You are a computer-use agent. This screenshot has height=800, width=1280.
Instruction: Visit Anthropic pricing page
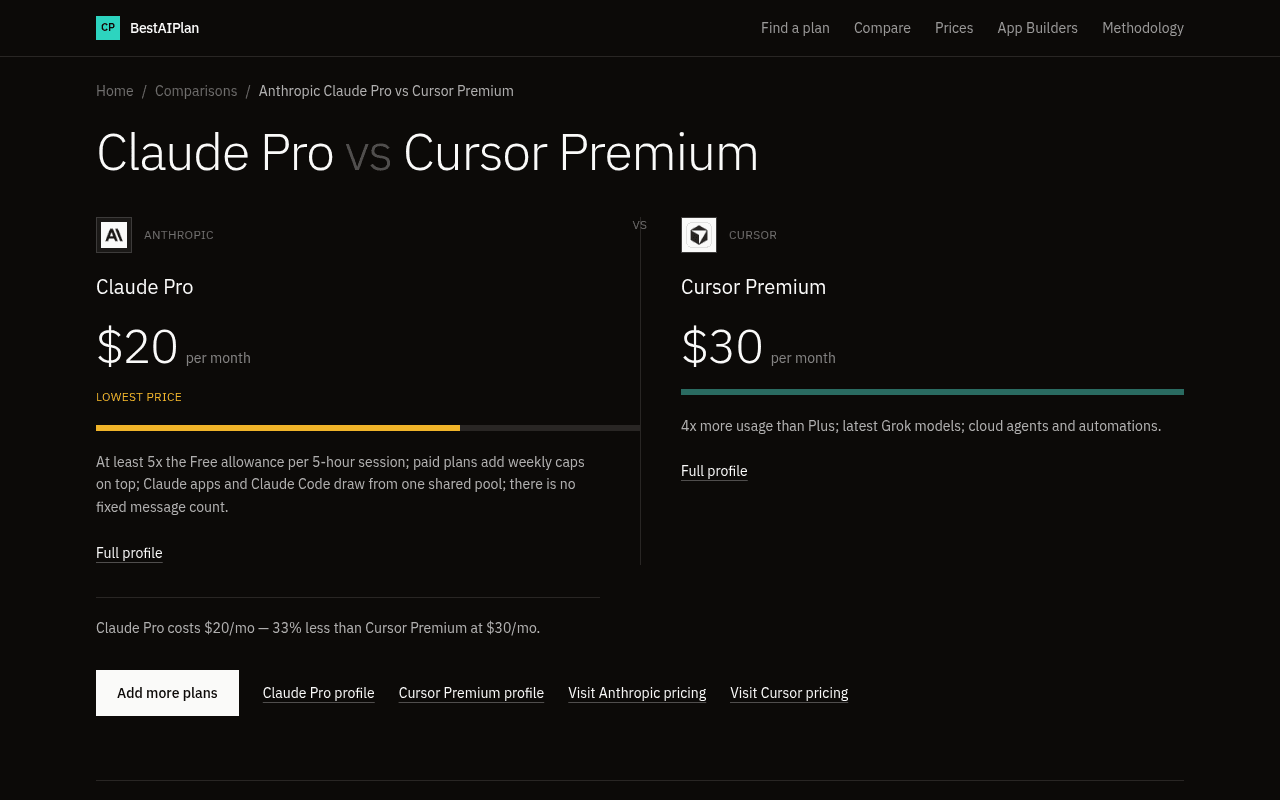[637, 693]
